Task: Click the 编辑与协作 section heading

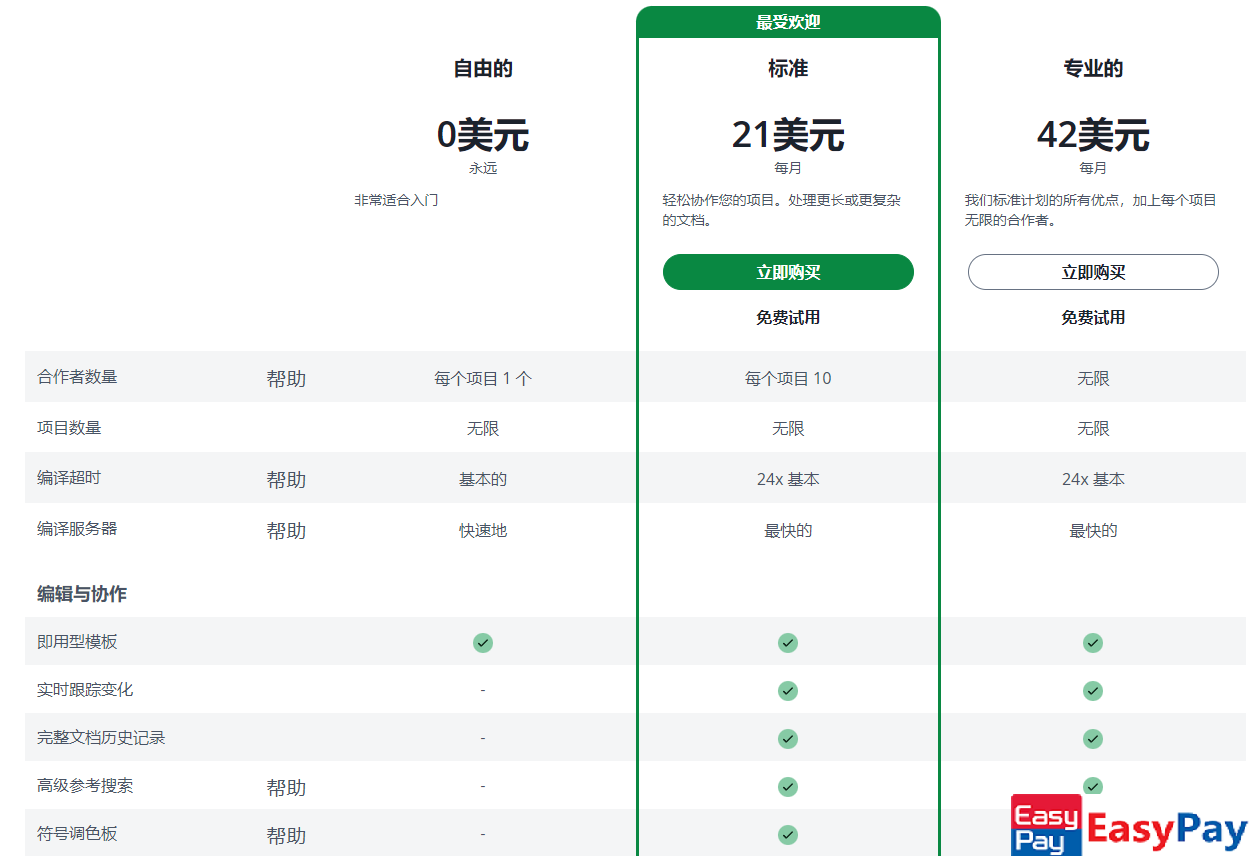Action: tap(82, 594)
